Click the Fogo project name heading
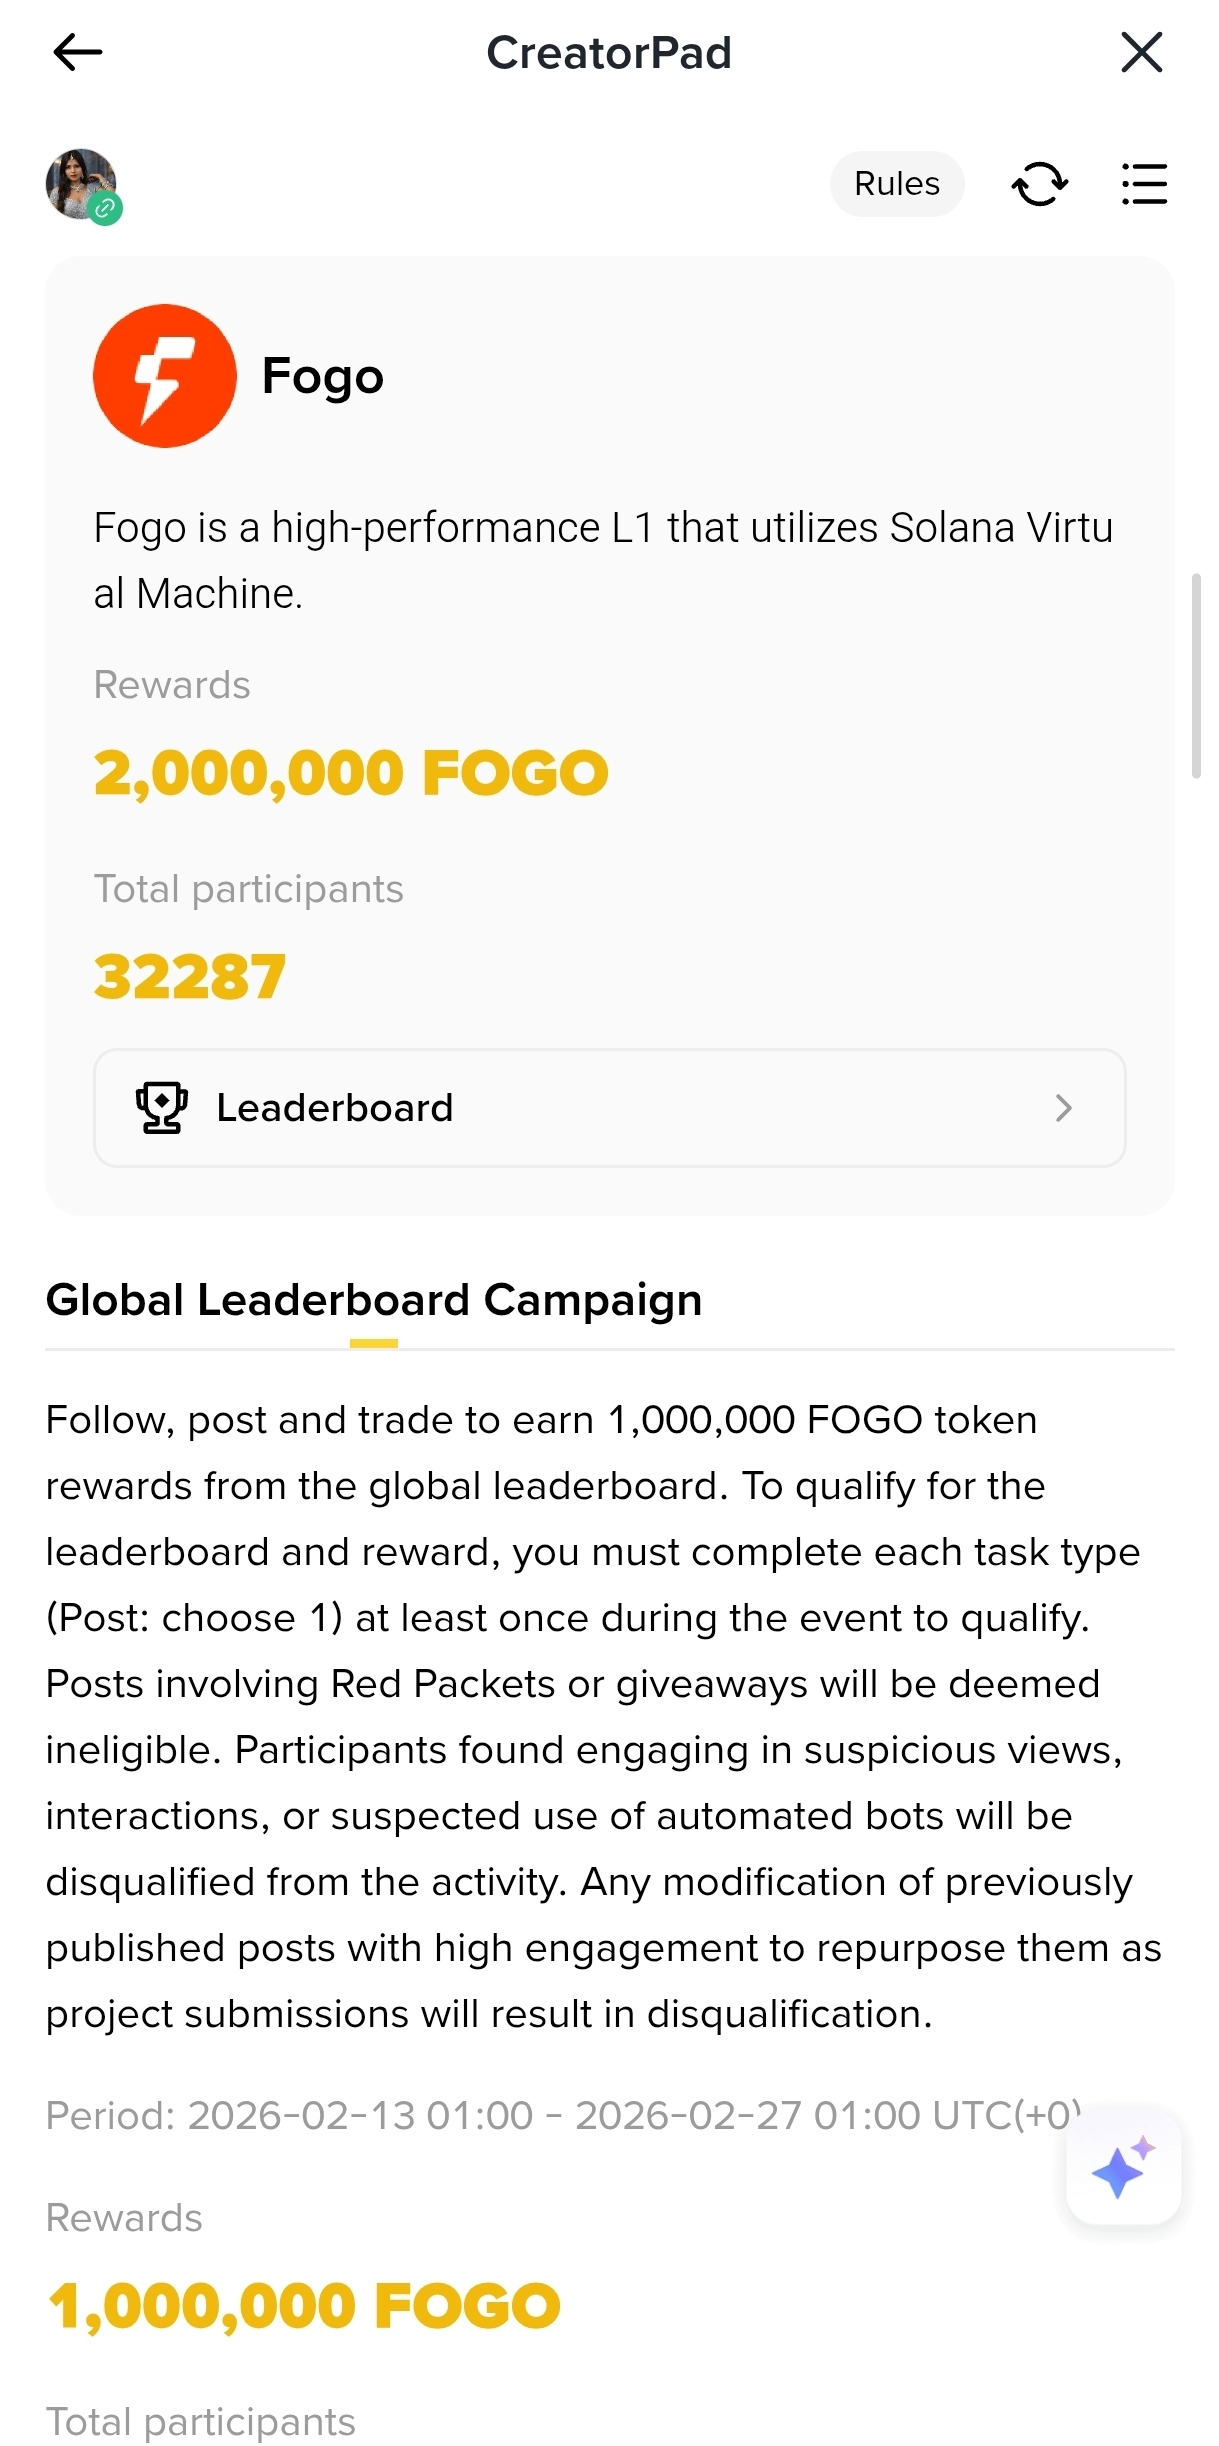 tap(323, 377)
